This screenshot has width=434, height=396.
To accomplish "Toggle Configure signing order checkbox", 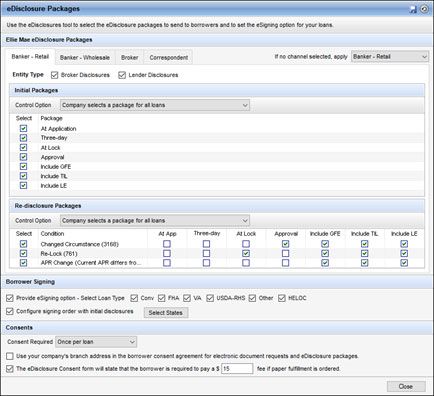I will [10, 311].
